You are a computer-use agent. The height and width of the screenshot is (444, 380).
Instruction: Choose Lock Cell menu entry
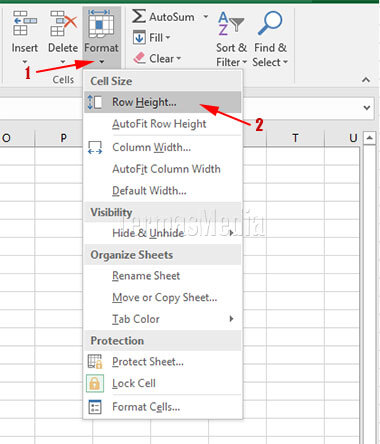pos(163,383)
